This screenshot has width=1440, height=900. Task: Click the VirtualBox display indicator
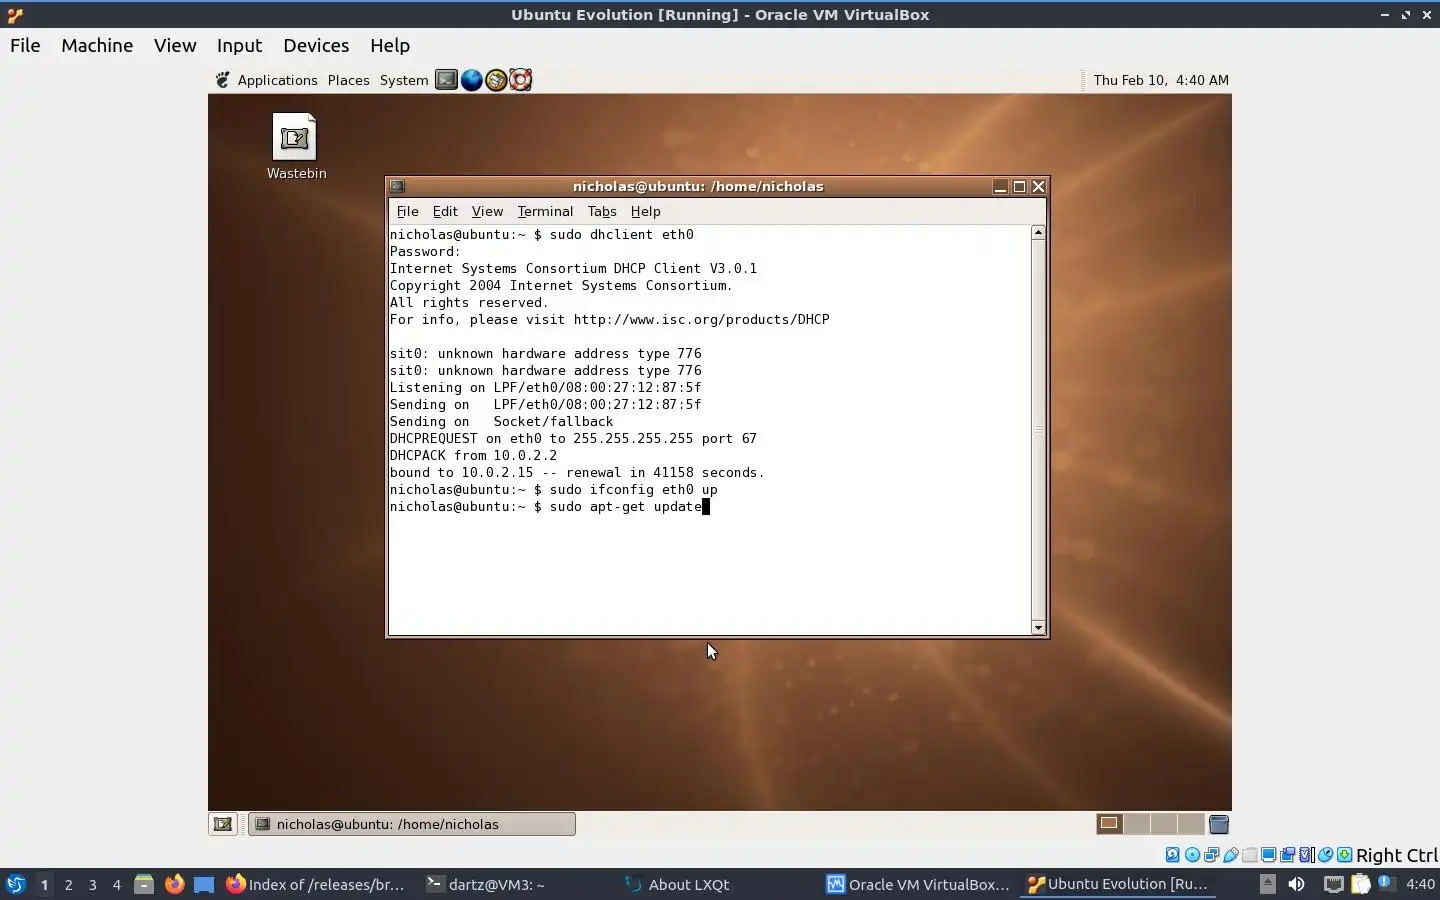coord(1268,855)
